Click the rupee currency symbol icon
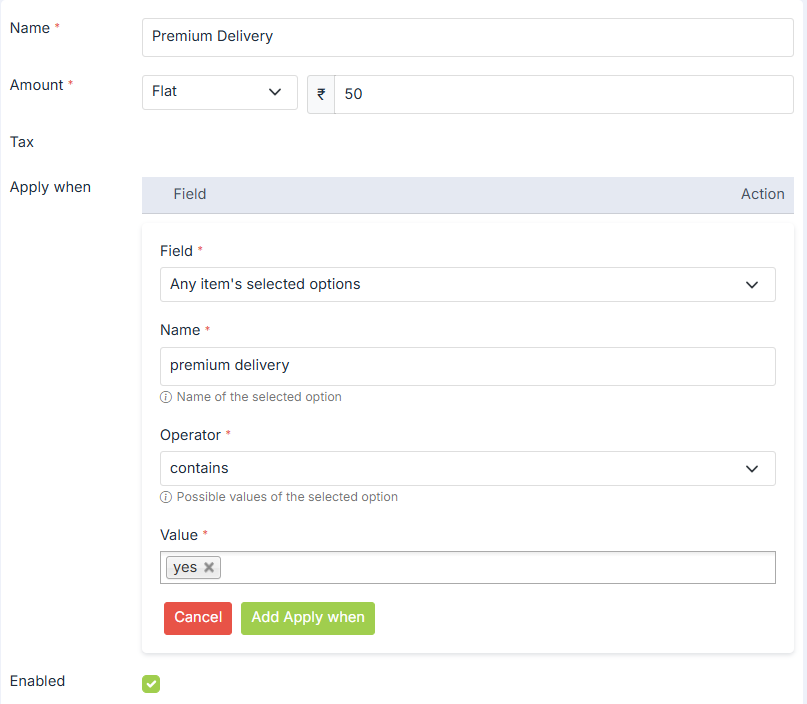Screen dimensions: 807x704 pos(321,94)
